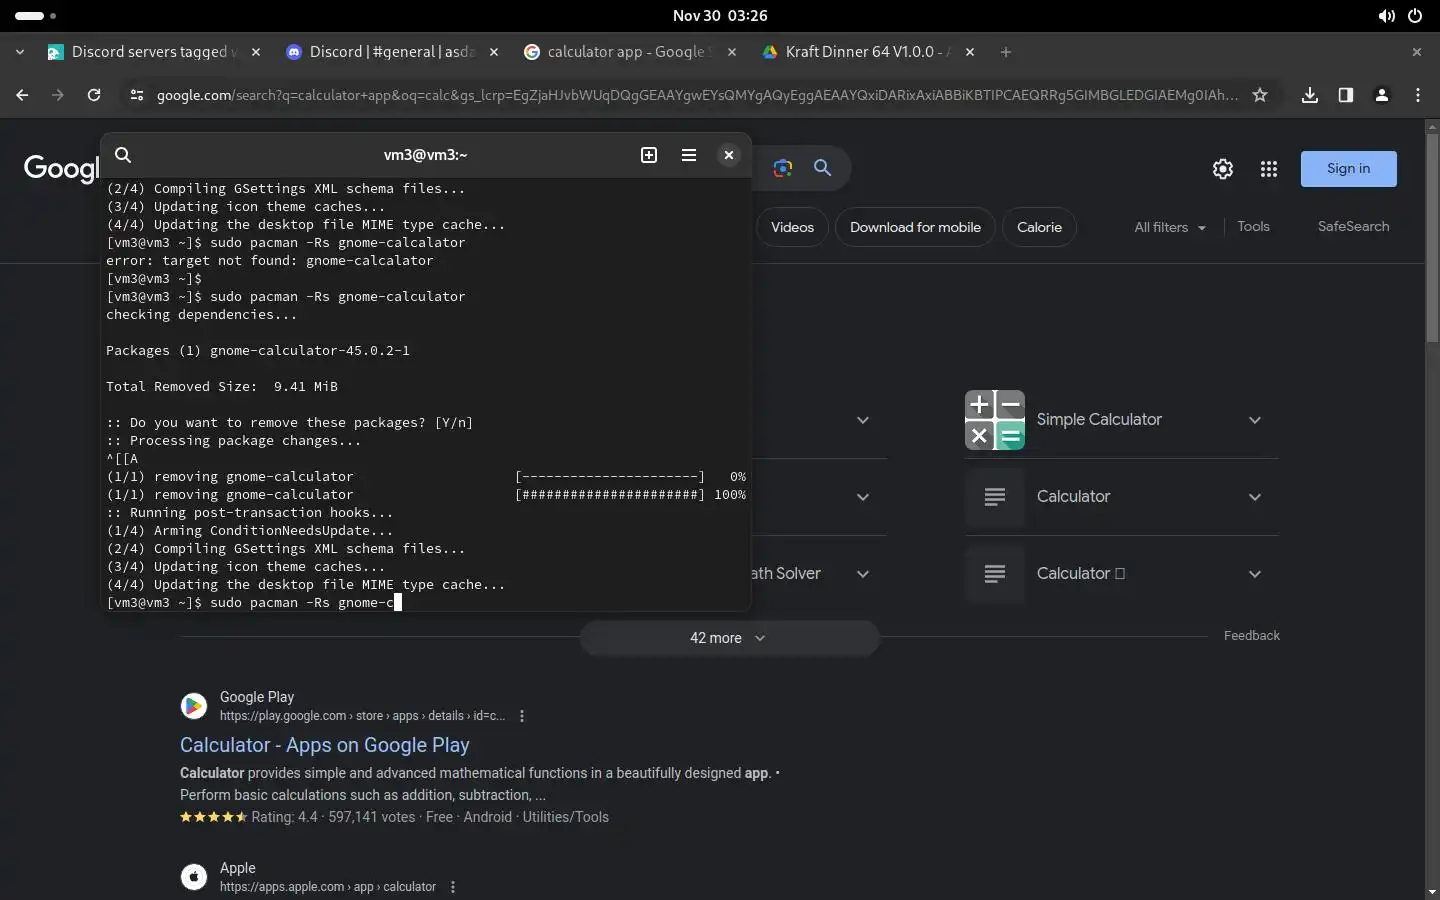Image resolution: width=1440 pixels, height=900 pixels.
Task: Select the Videos filter chip
Action: (792, 227)
